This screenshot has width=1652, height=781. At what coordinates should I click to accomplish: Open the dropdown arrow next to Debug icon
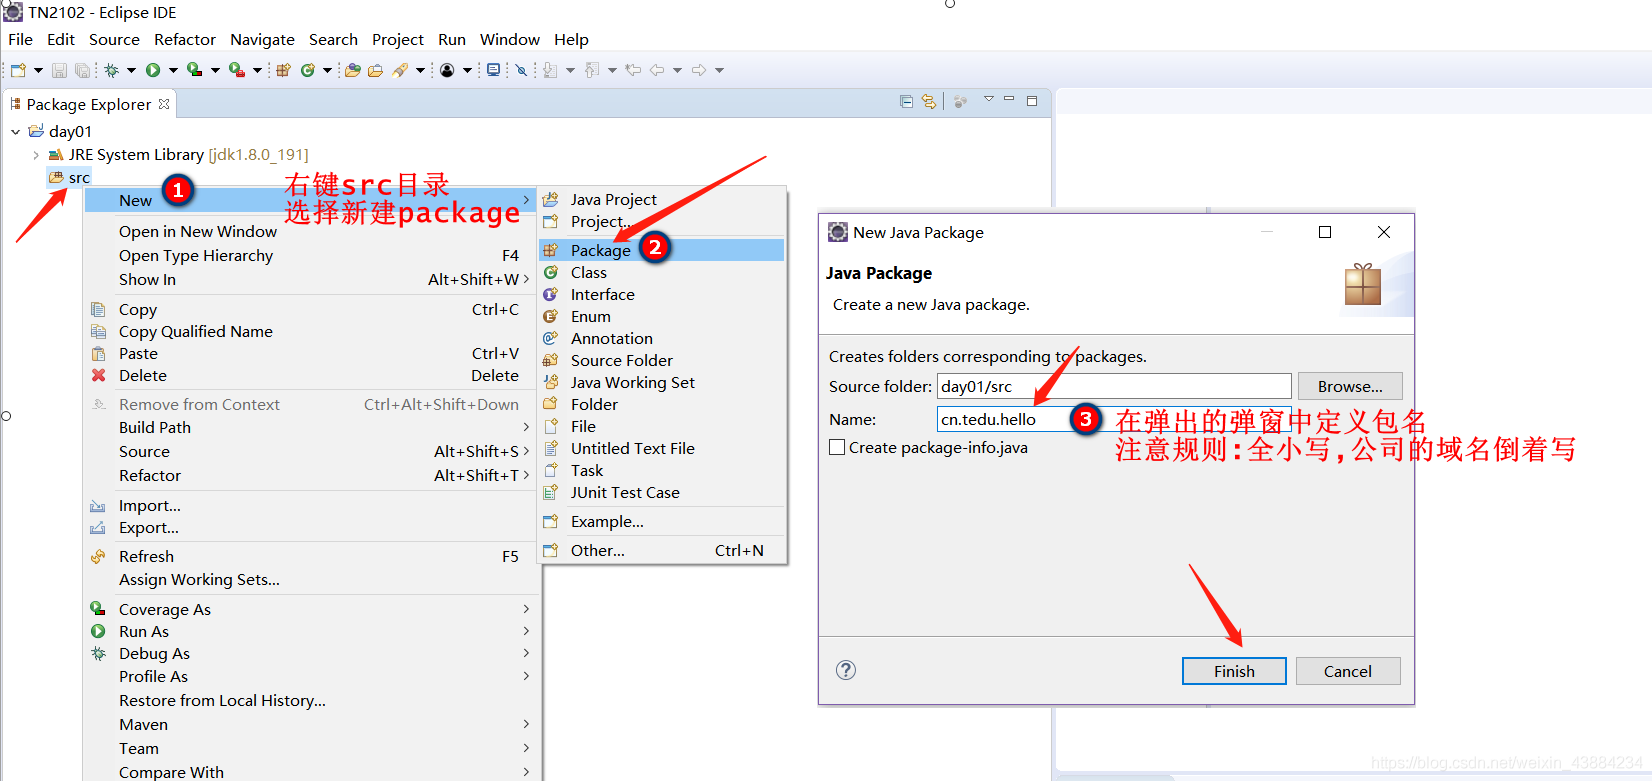(131, 70)
